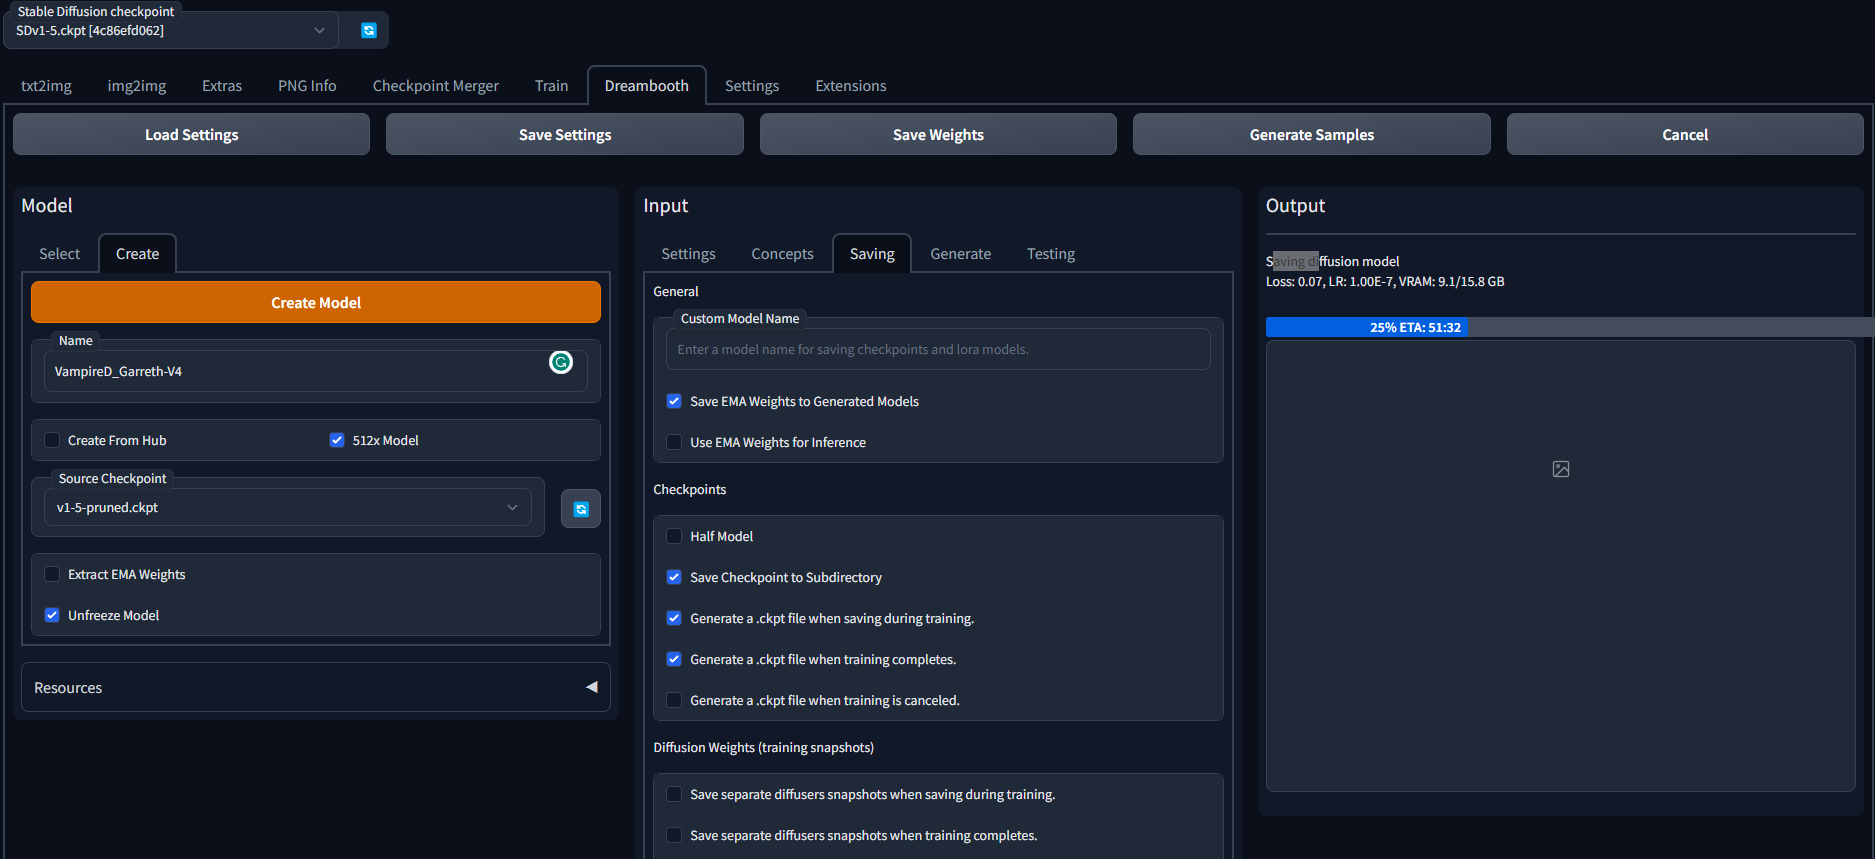Click the refresh icon beside Stable Diffusion checkpoint

pos(368,30)
